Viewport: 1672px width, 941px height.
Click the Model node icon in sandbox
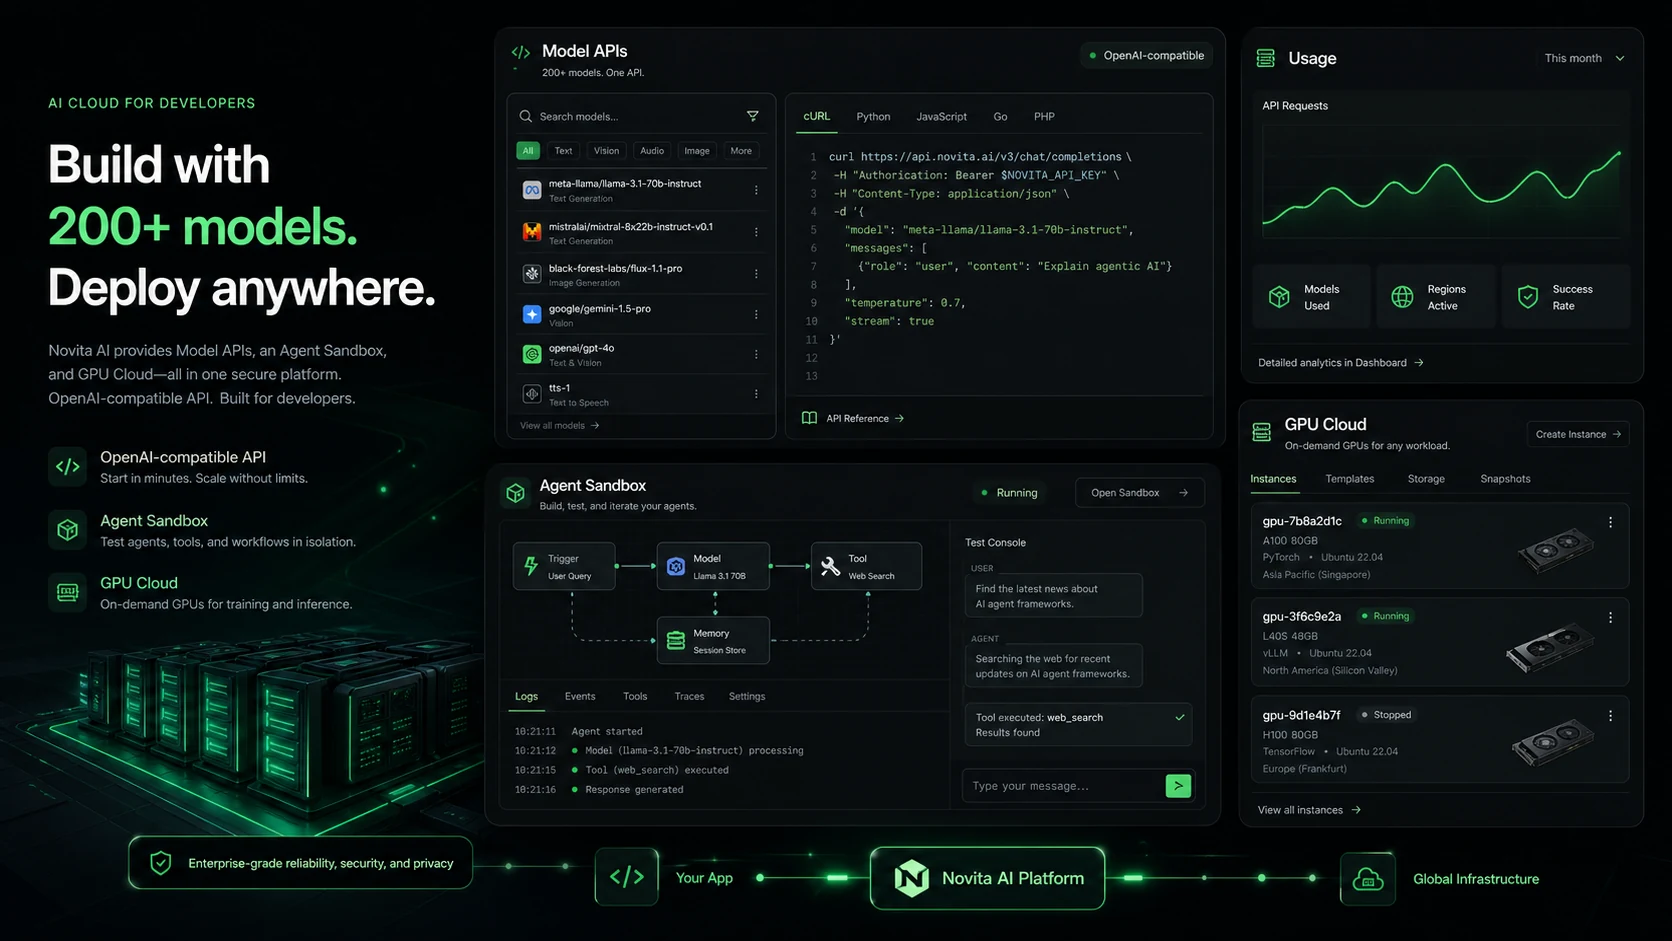(676, 566)
